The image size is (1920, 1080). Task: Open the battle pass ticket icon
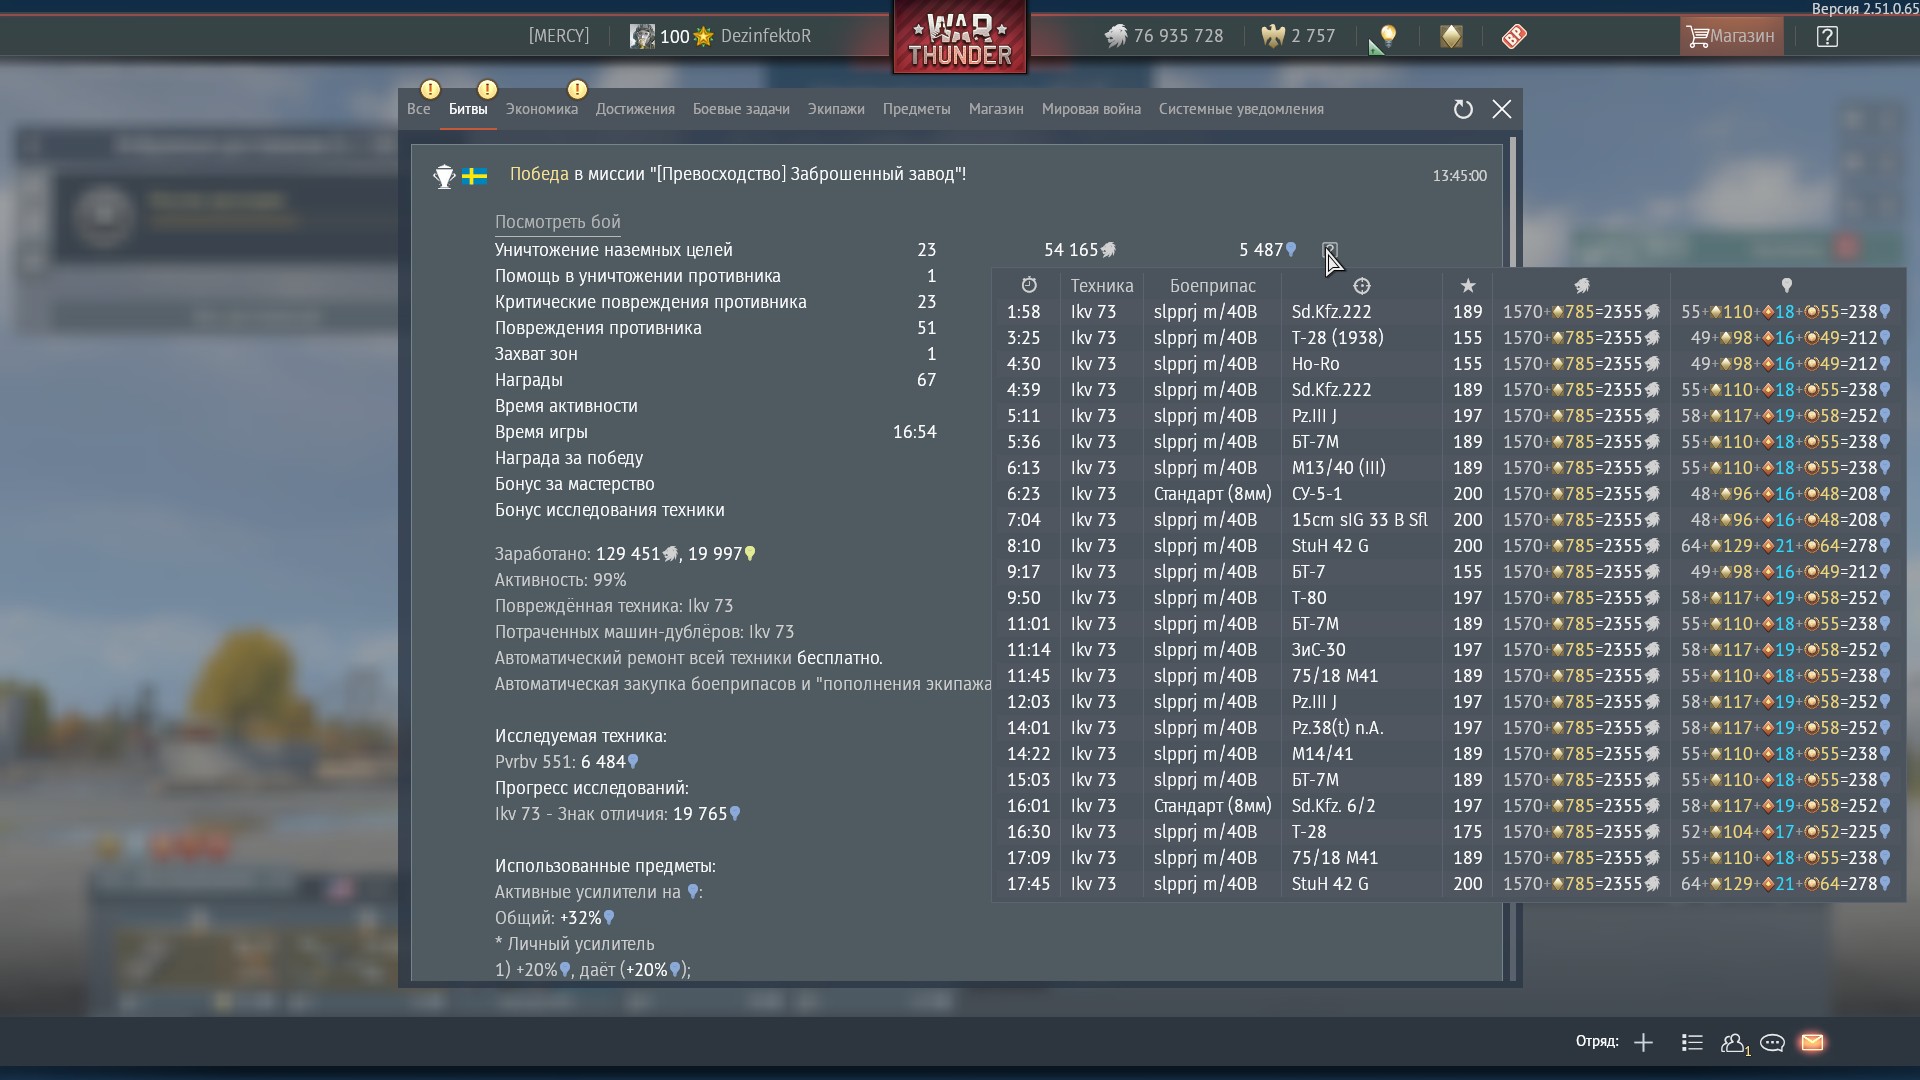tap(1514, 37)
